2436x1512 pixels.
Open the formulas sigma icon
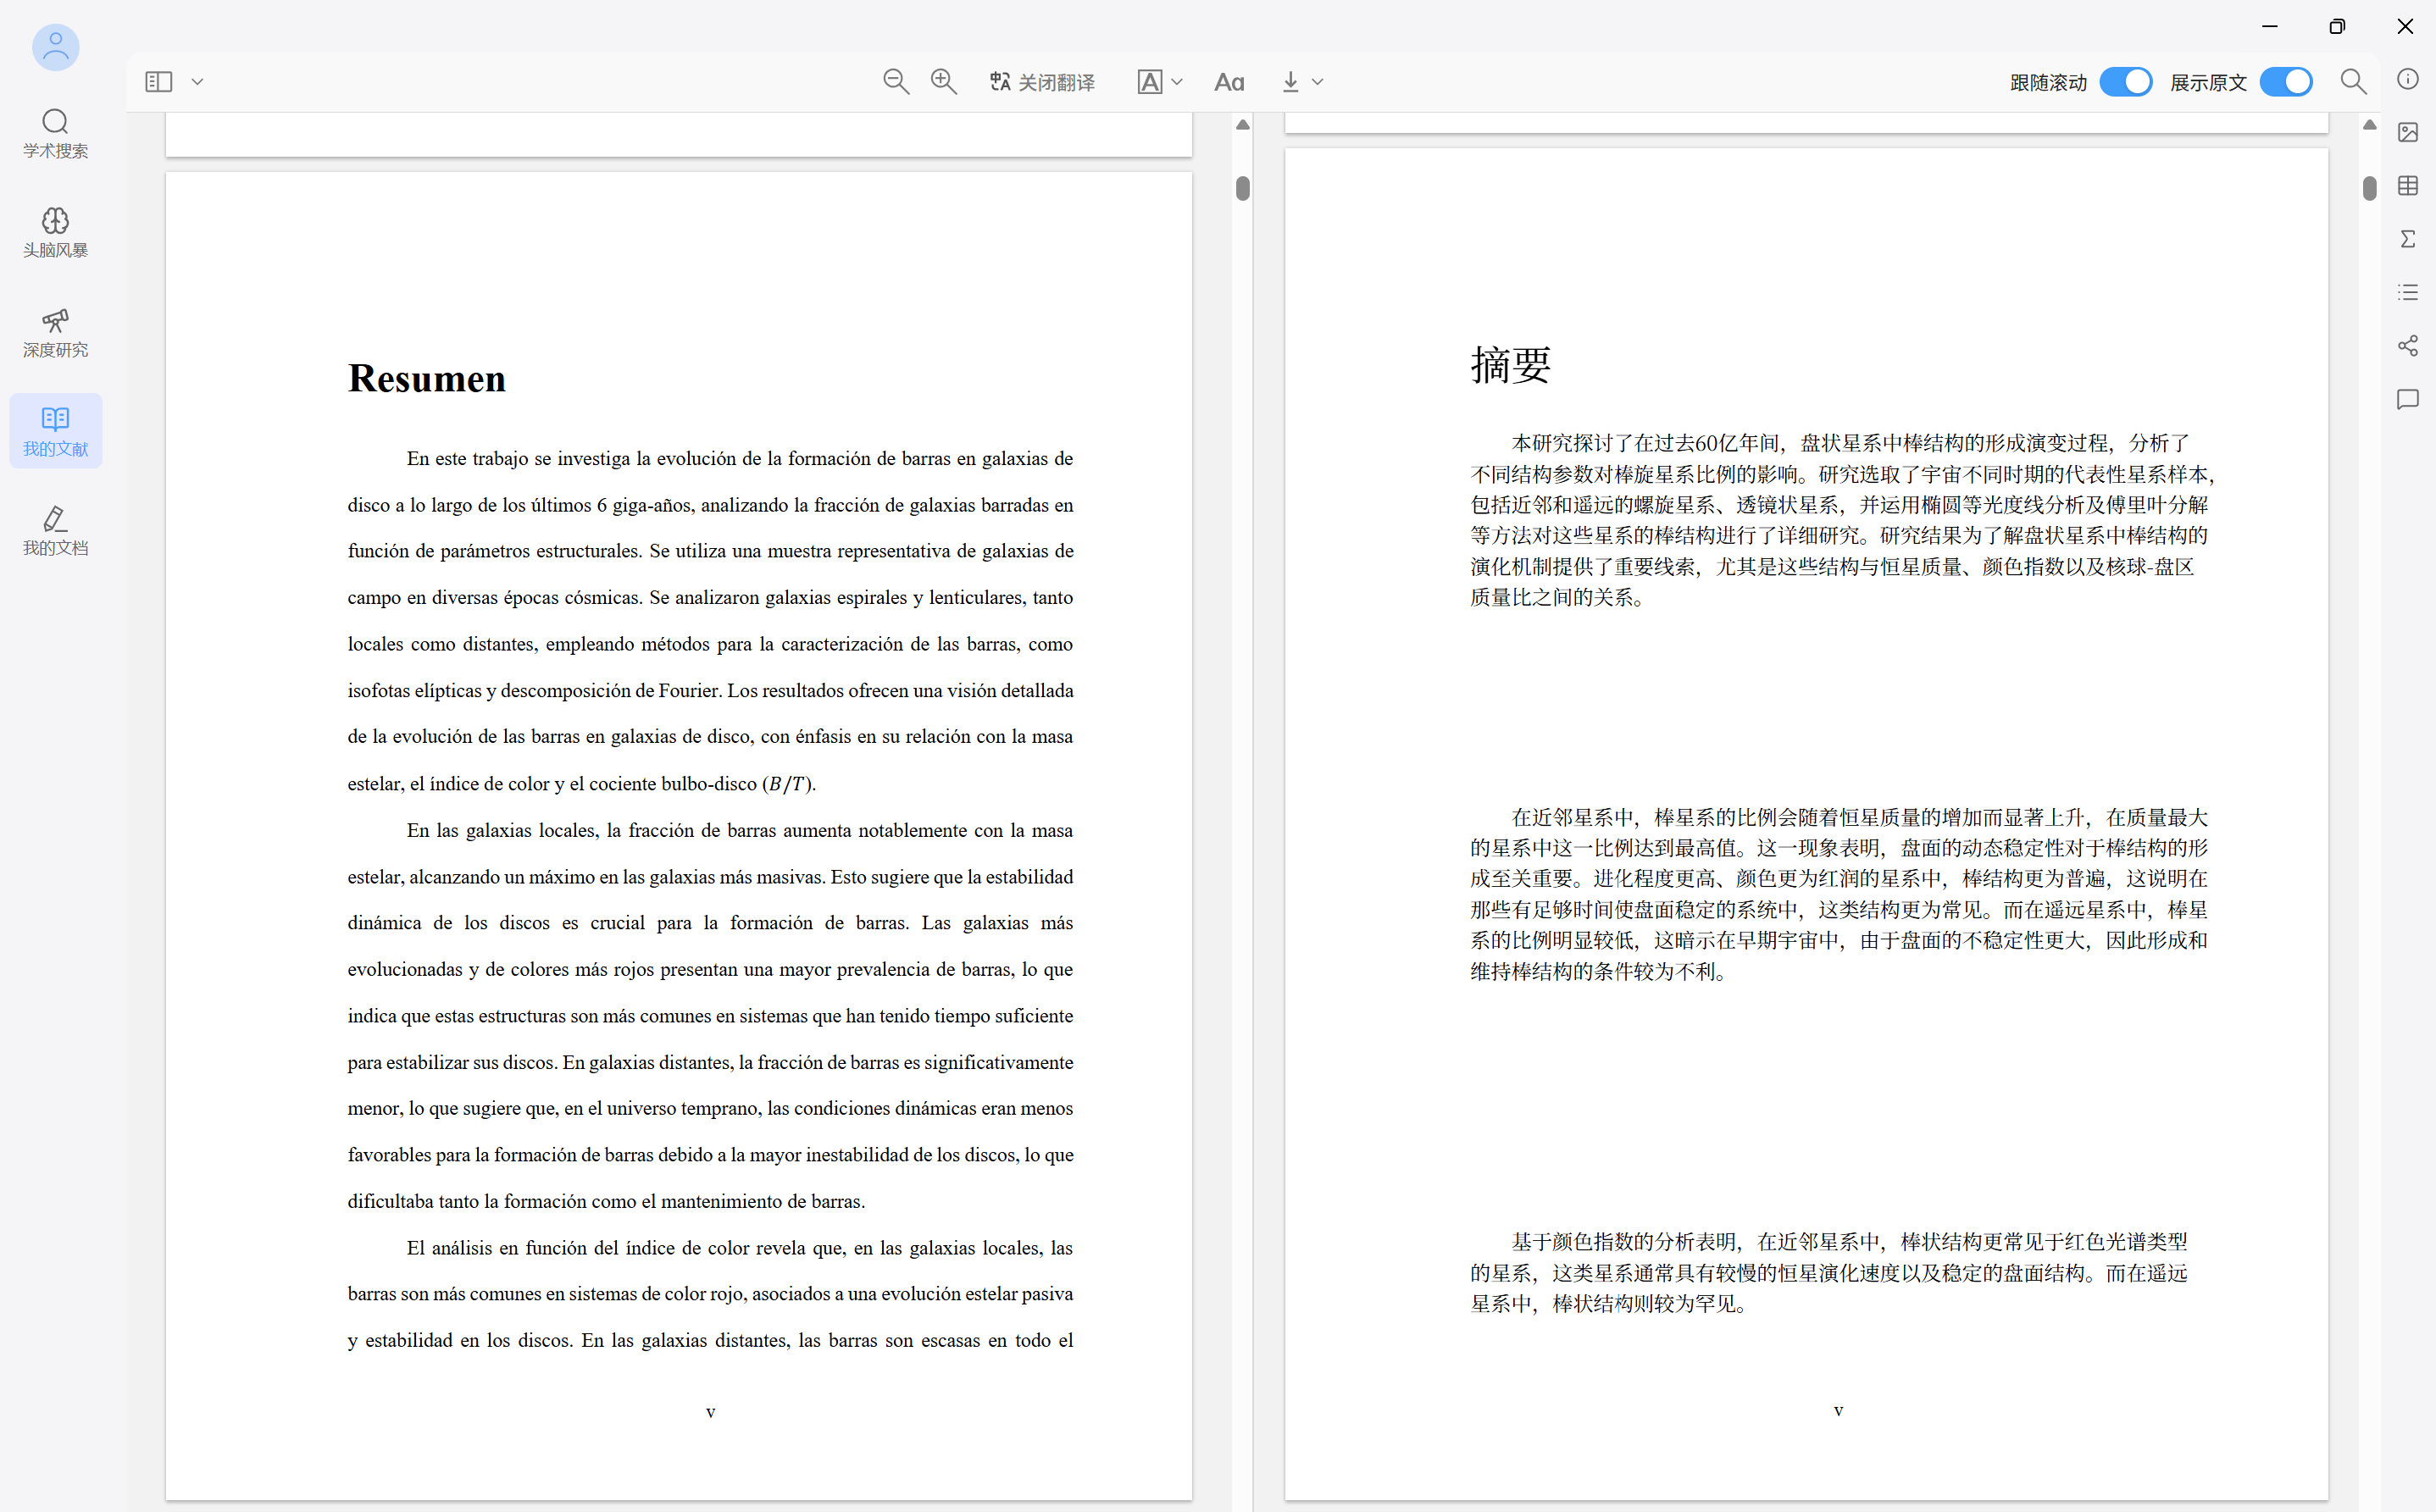(2408, 239)
